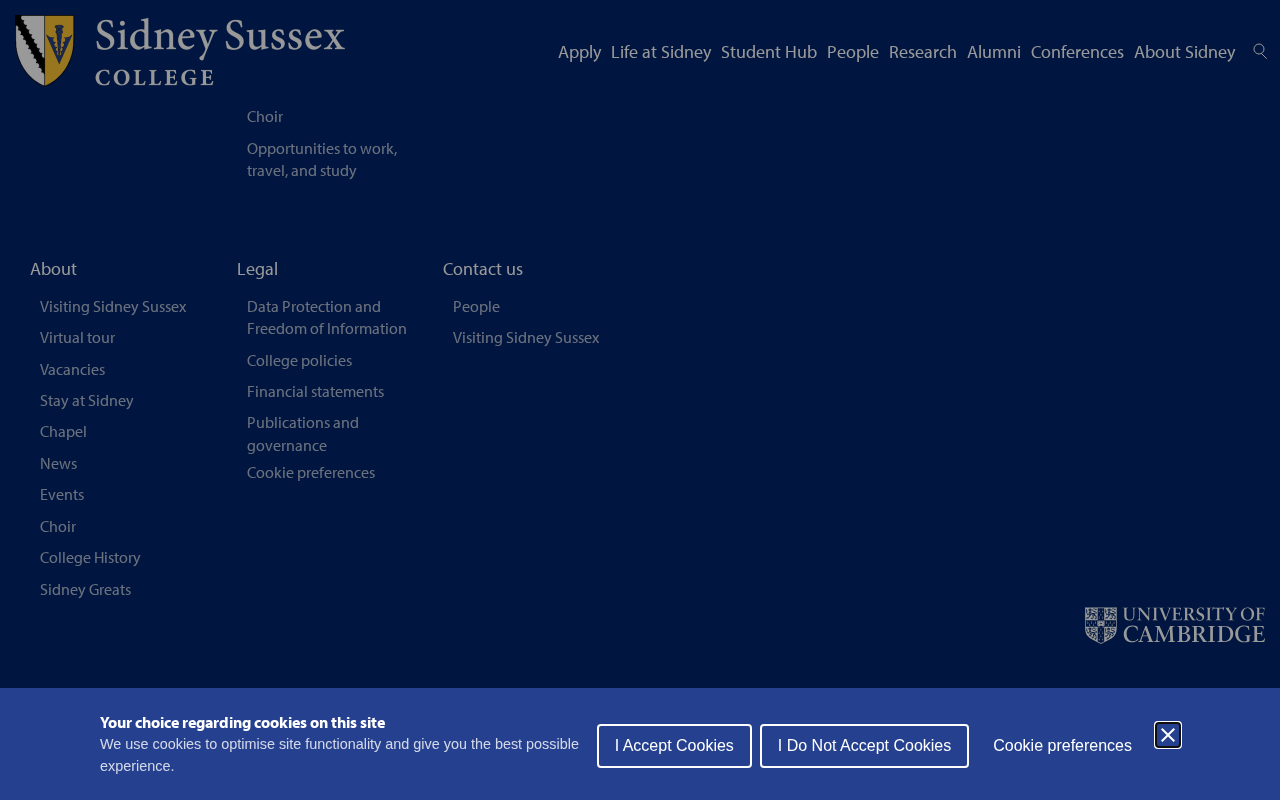Open Student Hub menu item
The width and height of the screenshot is (1280, 800).
click(769, 52)
